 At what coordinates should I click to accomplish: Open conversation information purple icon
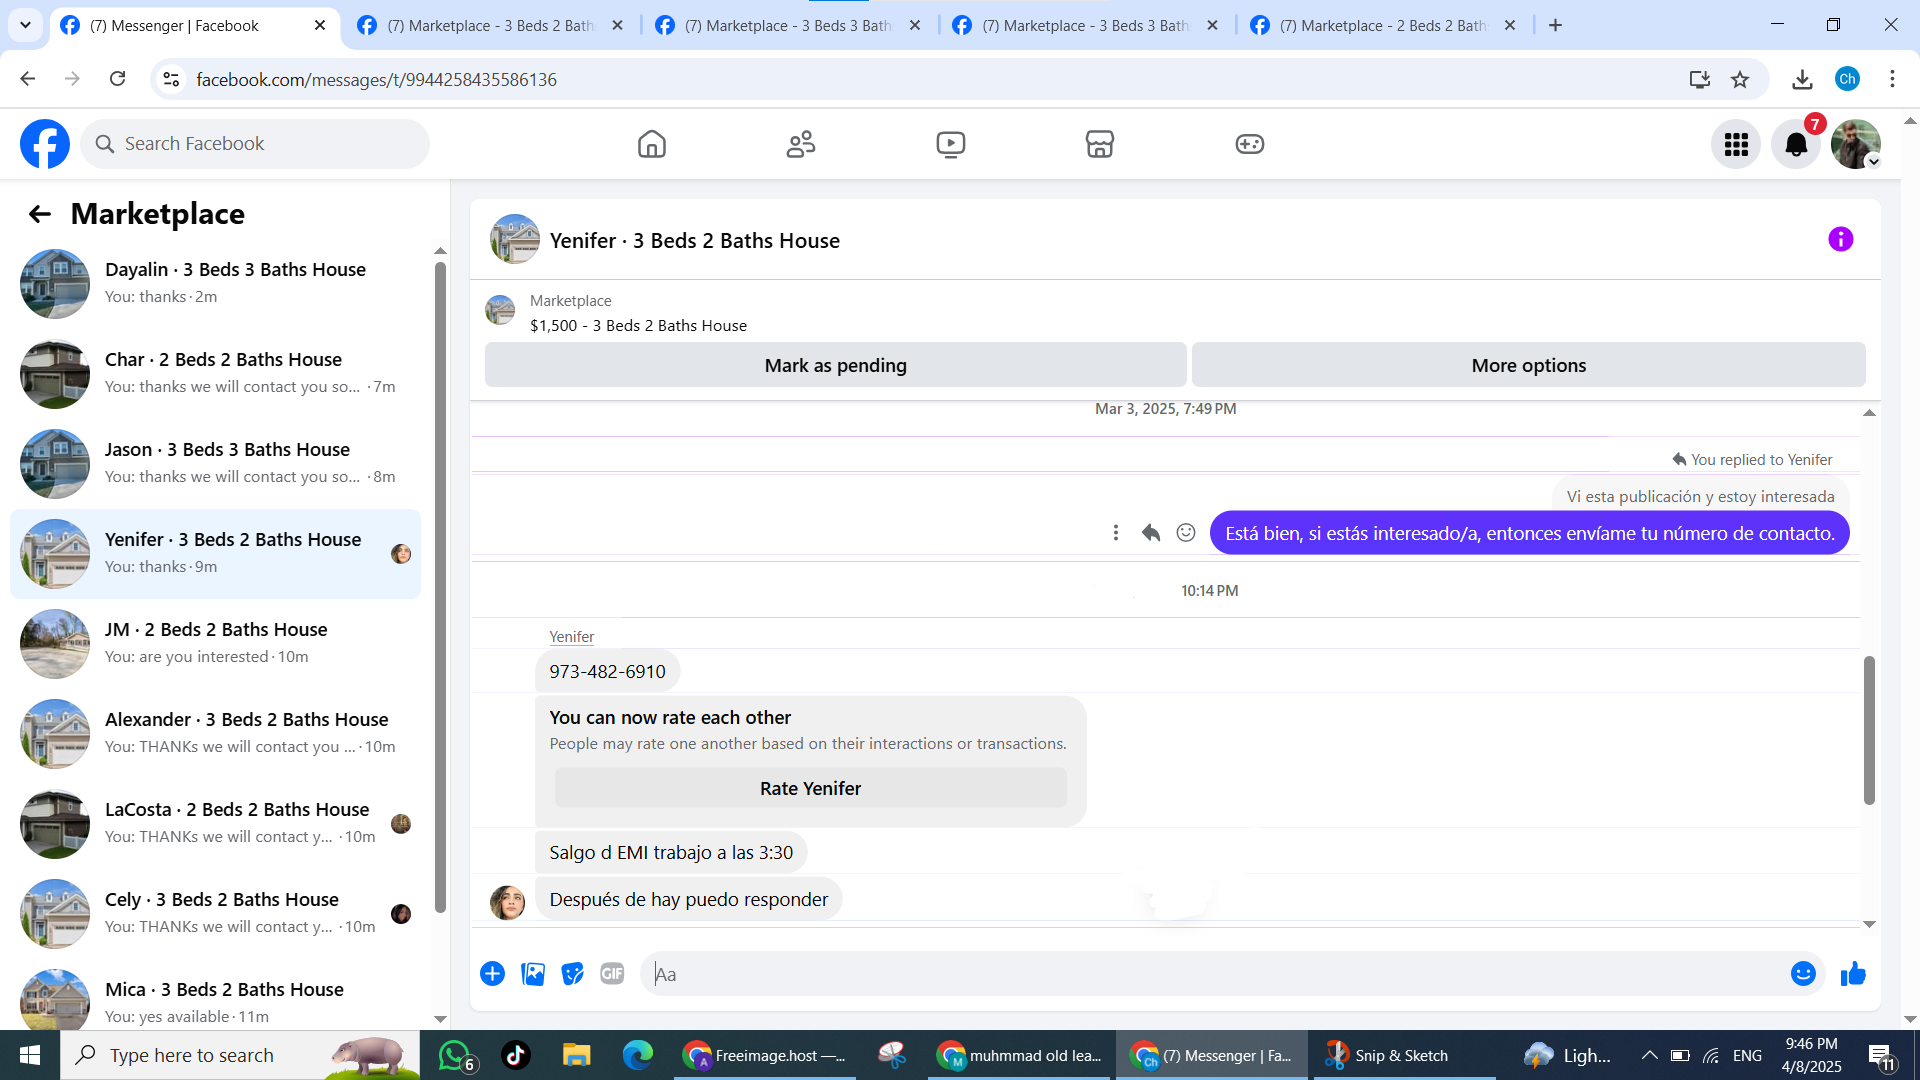pyautogui.click(x=1840, y=239)
